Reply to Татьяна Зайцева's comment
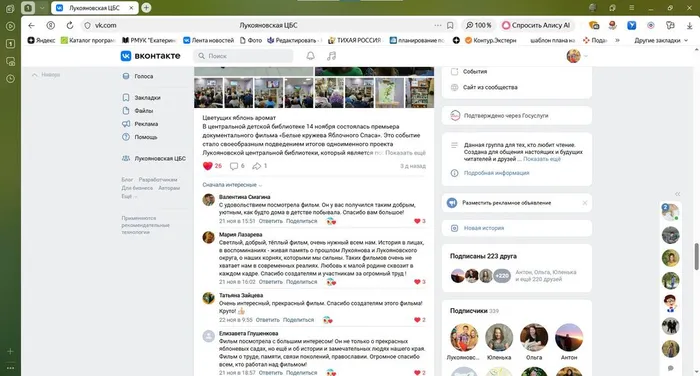Screen dimensions: 700x376 pyautogui.click(x=267, y=320)
